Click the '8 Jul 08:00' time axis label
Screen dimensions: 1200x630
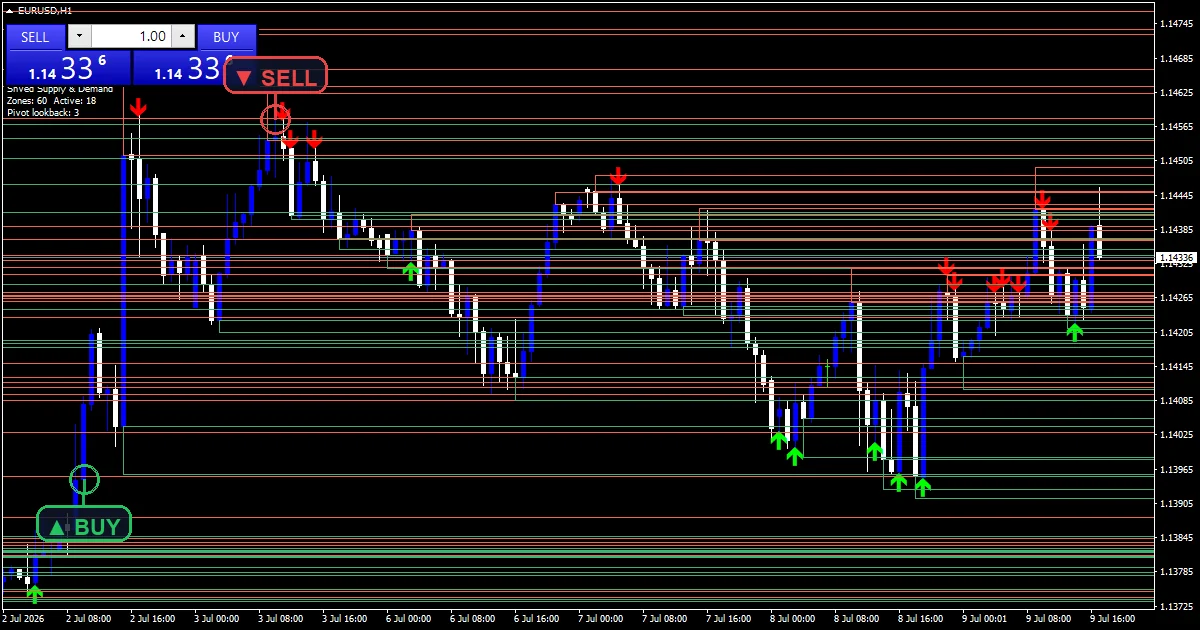pyautogui.click(x=858, y=620)
